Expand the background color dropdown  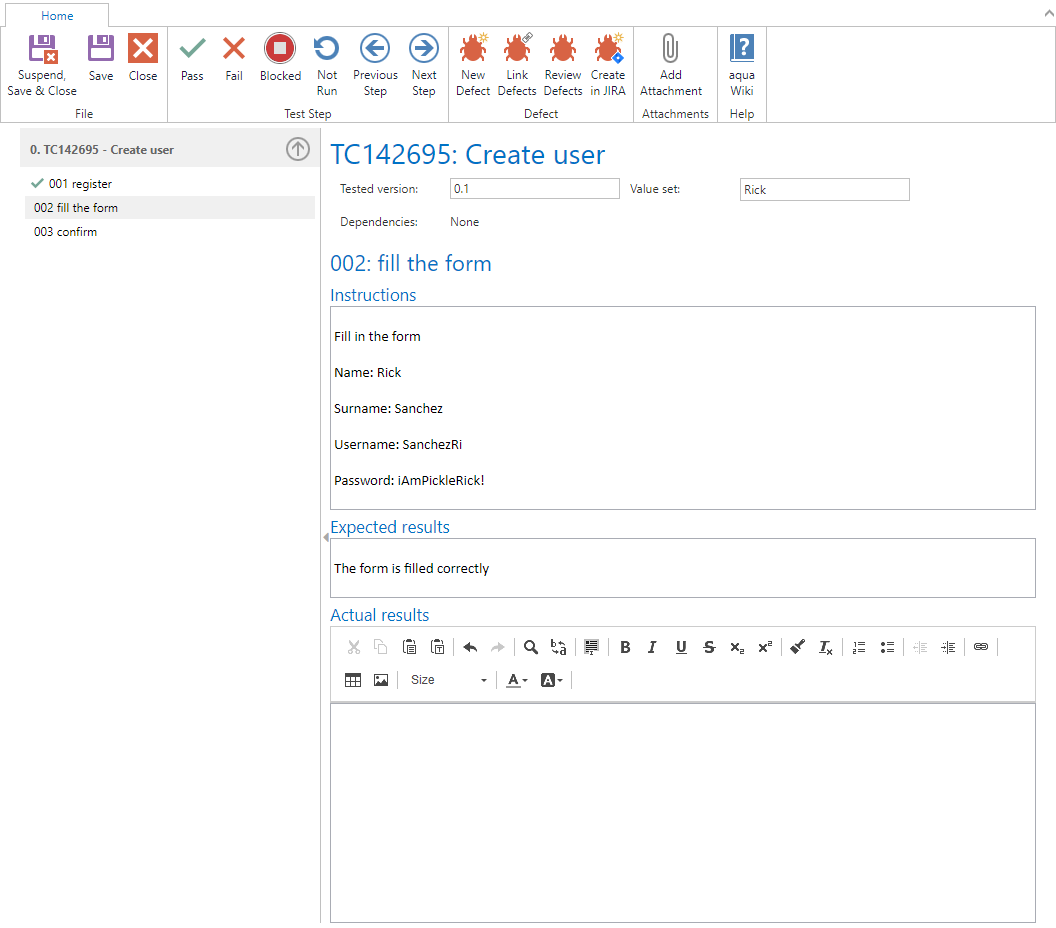(x=552, y=680)
